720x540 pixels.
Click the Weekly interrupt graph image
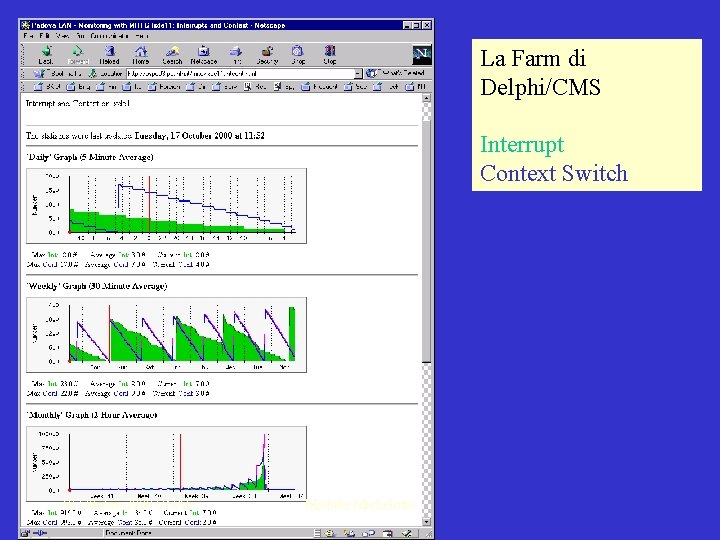[166, 335]
